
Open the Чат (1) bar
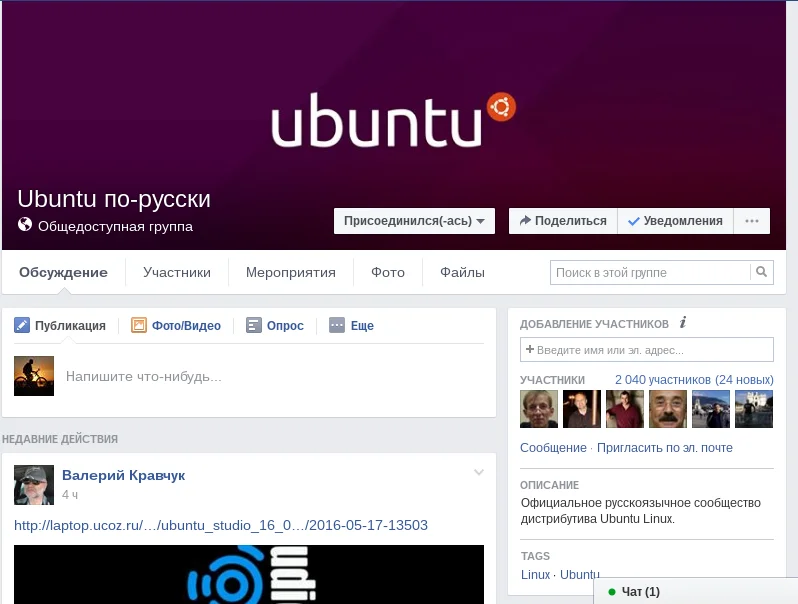695,591
